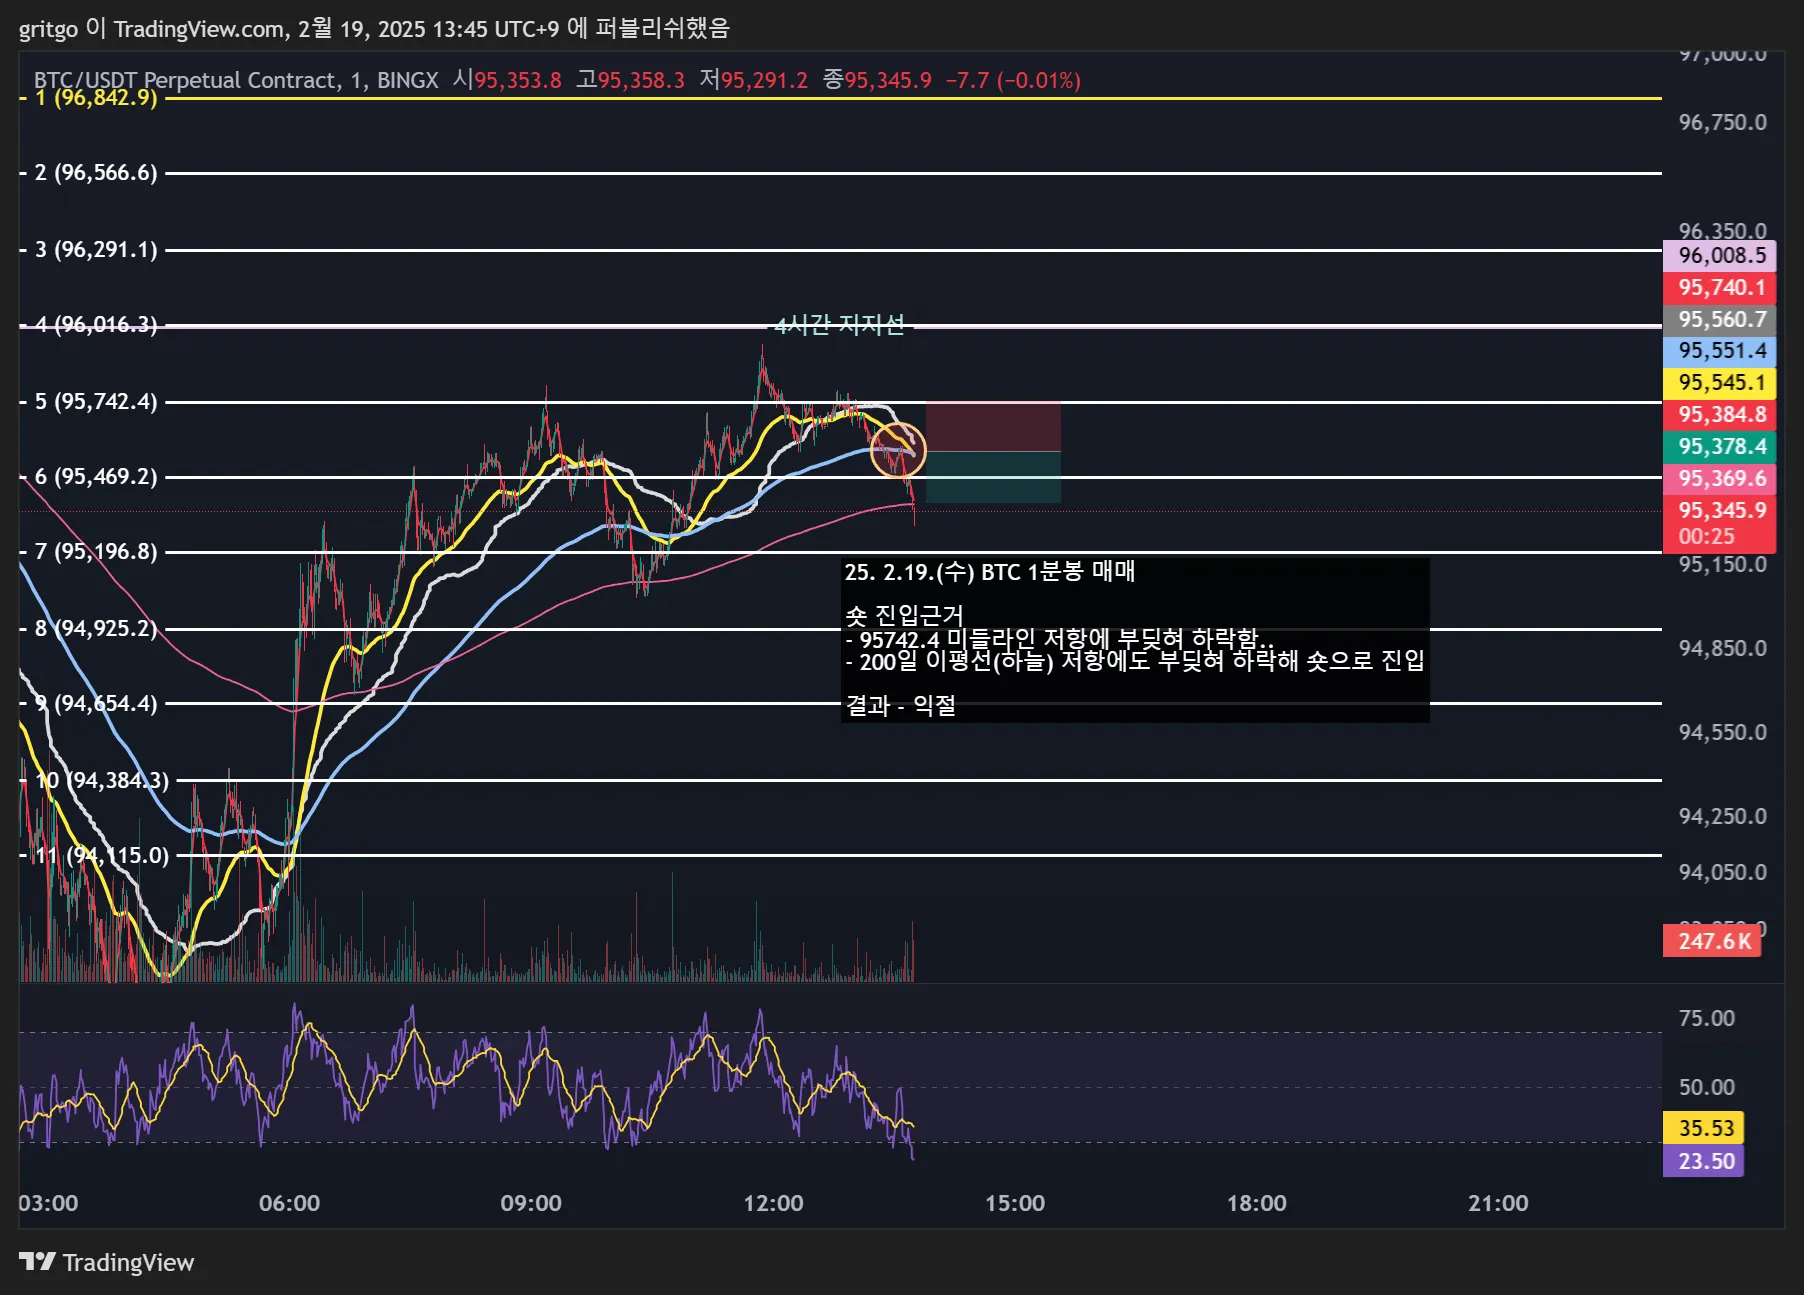Viewport: 1804px width, 1295px height.
Task: Click the 09:00 time axis label
Action: click(x=531, y=1203)
